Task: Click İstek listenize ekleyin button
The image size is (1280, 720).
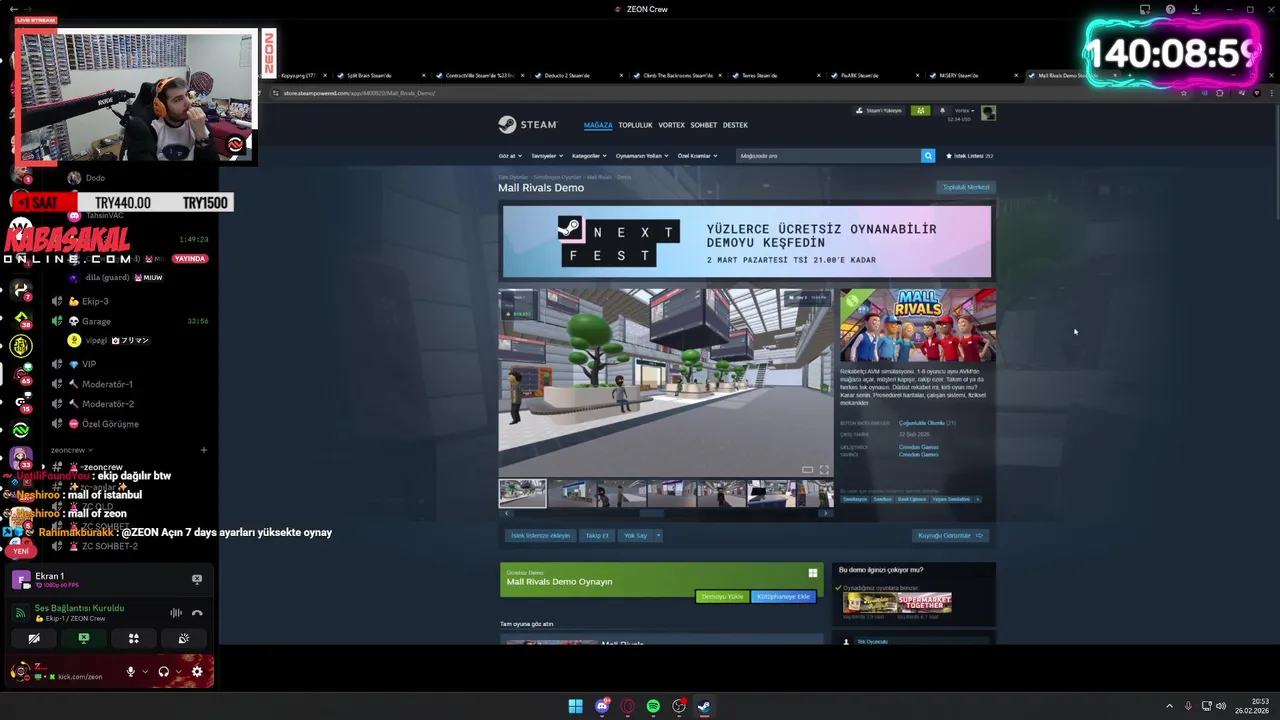Action: 541,536
